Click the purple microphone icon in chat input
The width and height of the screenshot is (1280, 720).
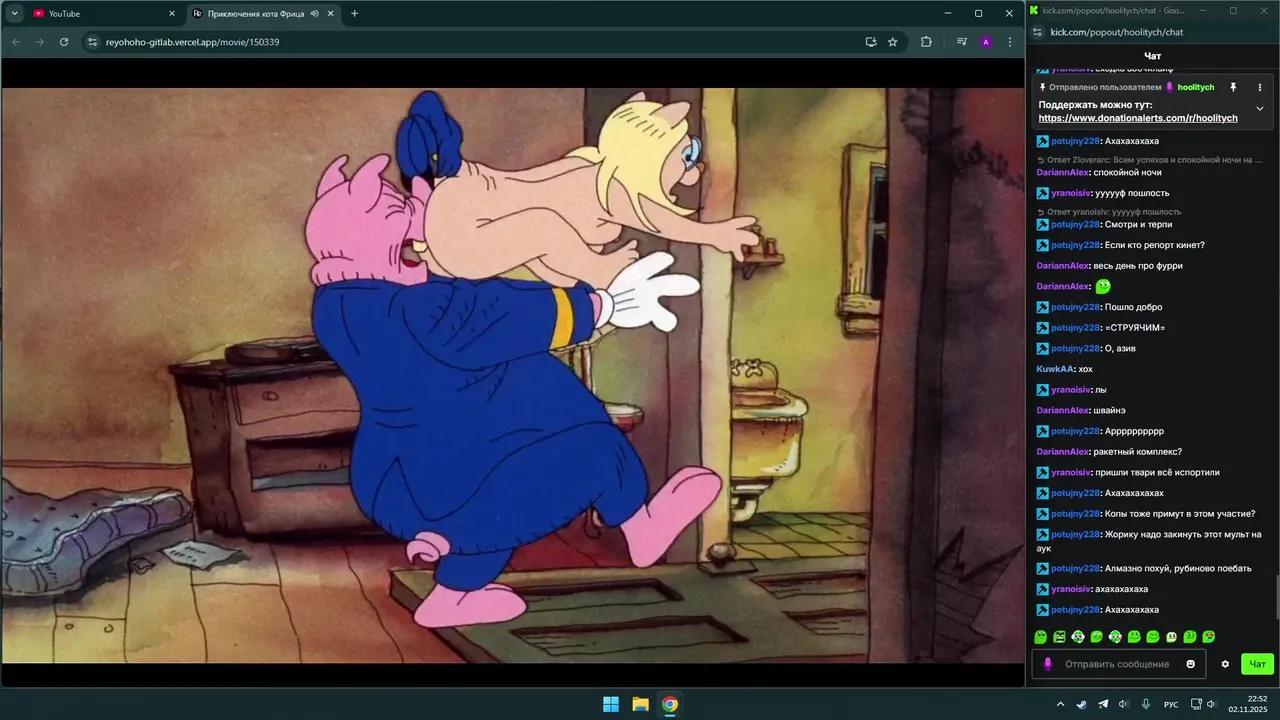(x=1048, y=664)
